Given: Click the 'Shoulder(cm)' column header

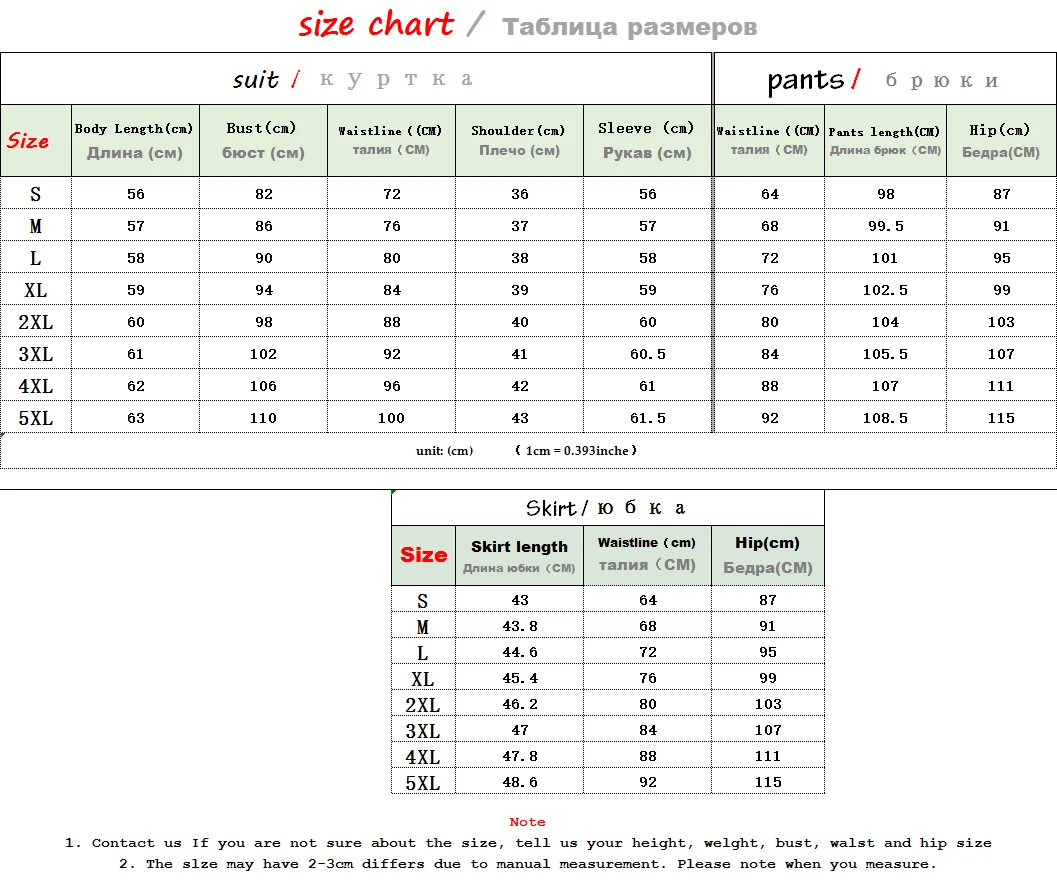Looking at the screenshot, I should 519,141.
